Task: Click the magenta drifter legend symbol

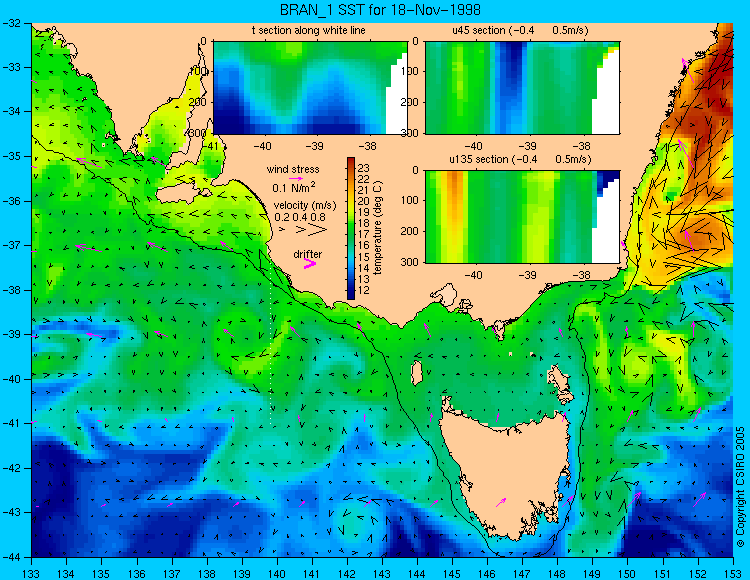Action: [310, 263]
